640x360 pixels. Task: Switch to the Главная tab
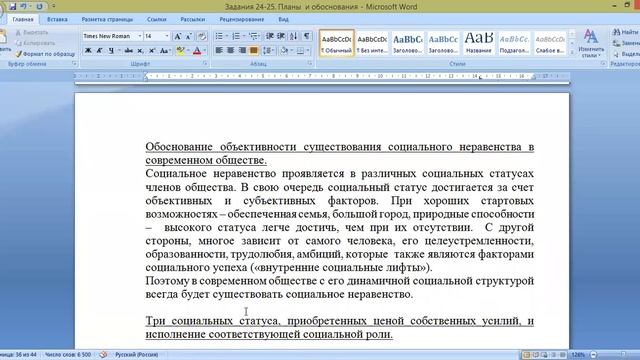pyautogui.click(x=23, y=19)
